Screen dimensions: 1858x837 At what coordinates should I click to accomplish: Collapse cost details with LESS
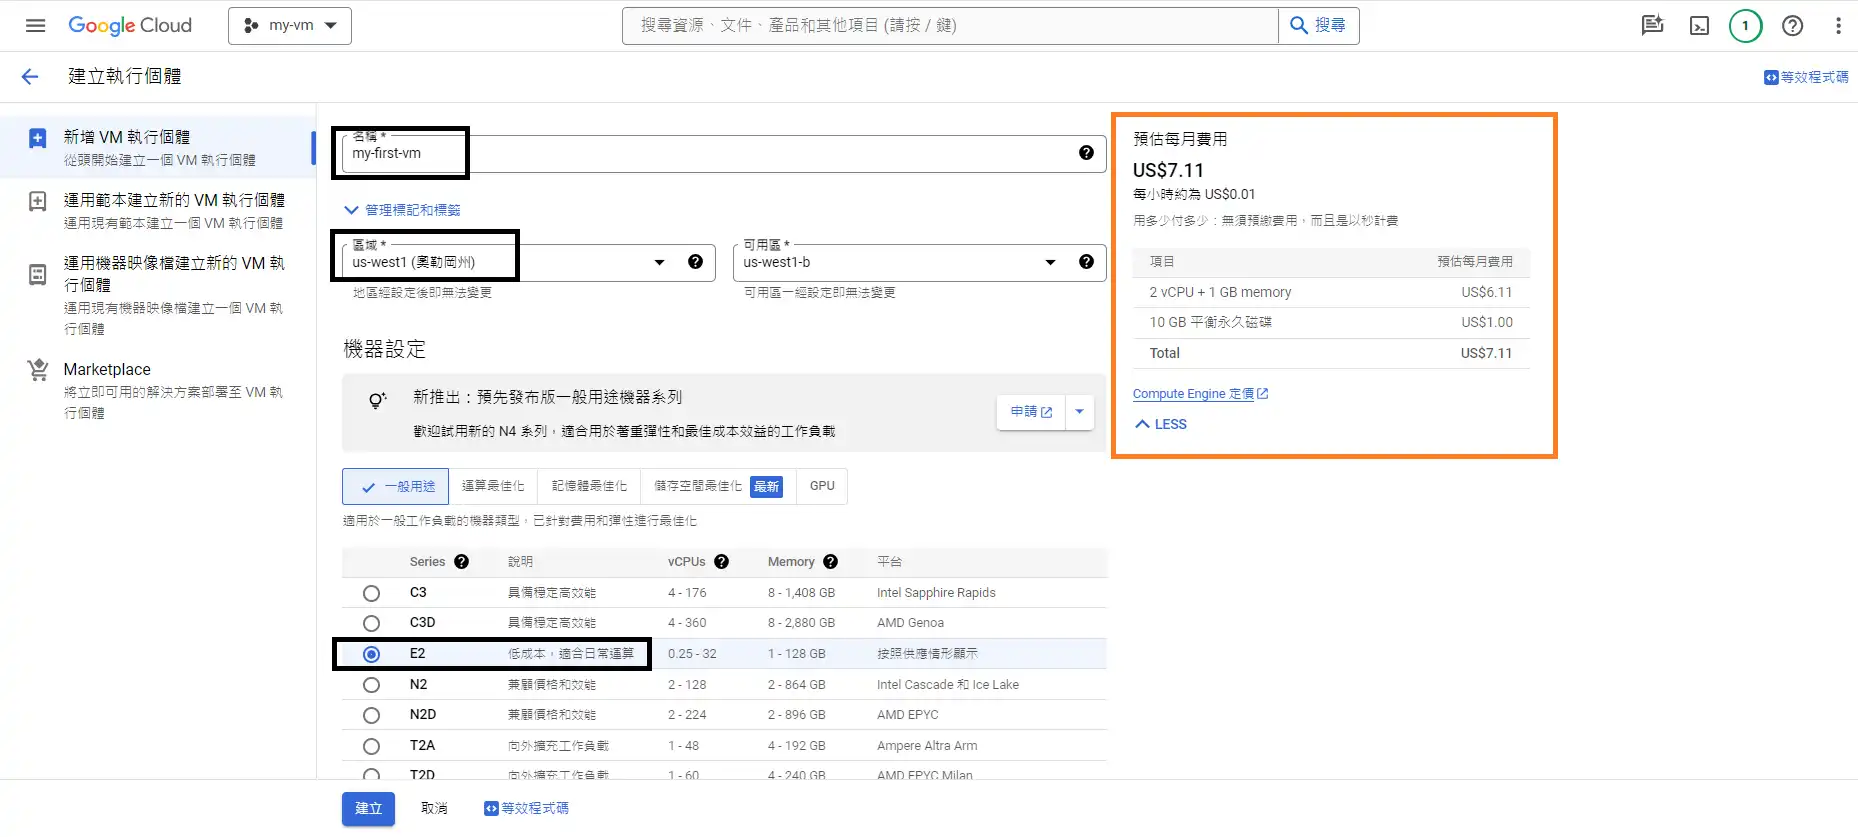tap(1161, 424)
